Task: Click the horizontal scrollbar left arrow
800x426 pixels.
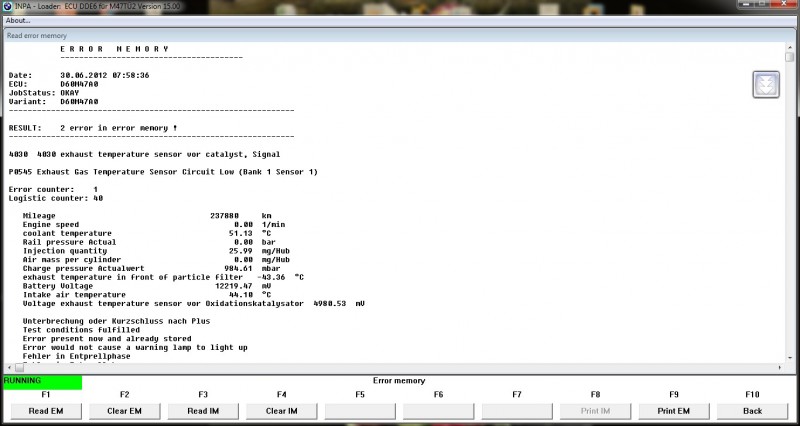Action: [9, 367]
